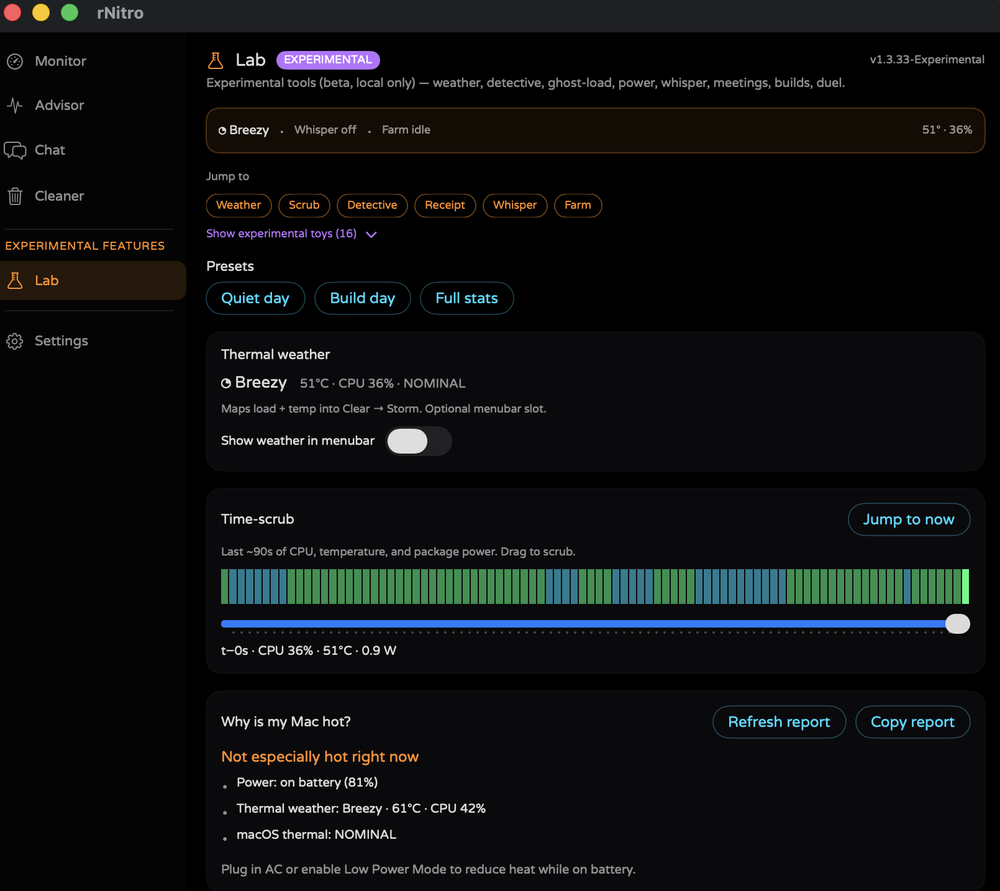The image size is (1000, 891).
Task: Click the '51° · 36%' readout
Action: coord(947,130)
